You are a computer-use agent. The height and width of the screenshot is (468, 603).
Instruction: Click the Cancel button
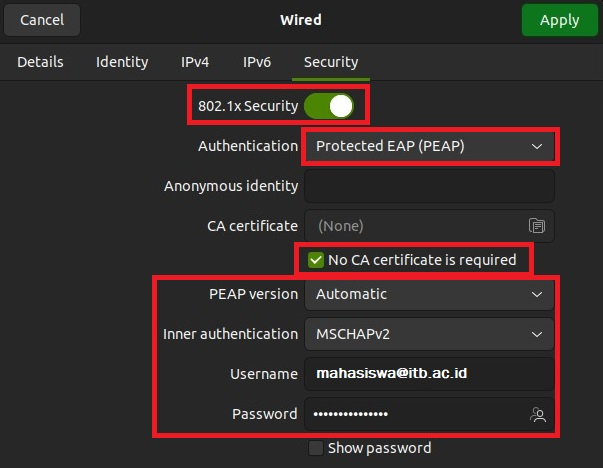click(x=41, y=20)
